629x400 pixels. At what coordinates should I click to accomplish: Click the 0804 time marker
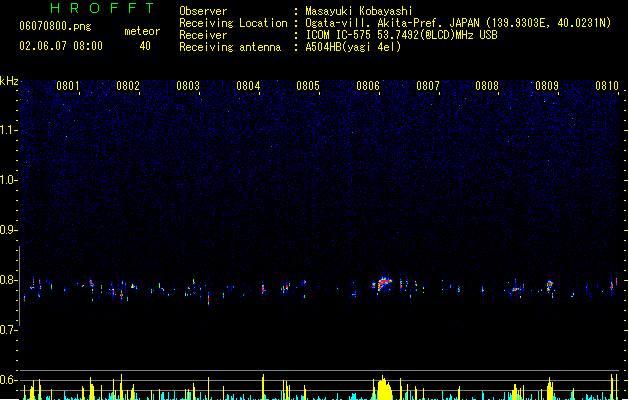pyautogui.click(x=248, y=86)
